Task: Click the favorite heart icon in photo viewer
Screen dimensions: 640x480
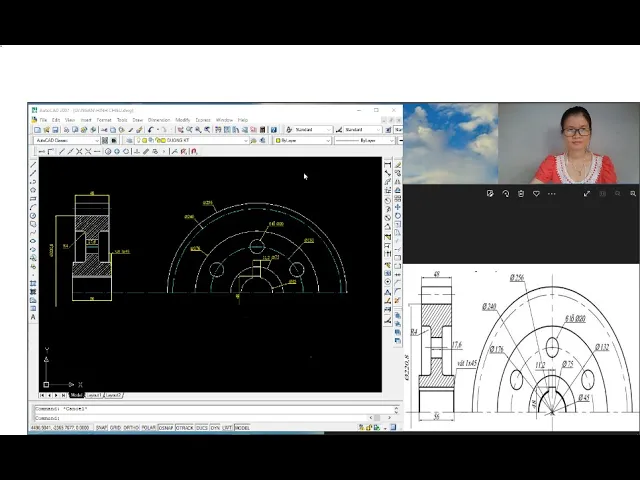Action: [x=536, y=193]
